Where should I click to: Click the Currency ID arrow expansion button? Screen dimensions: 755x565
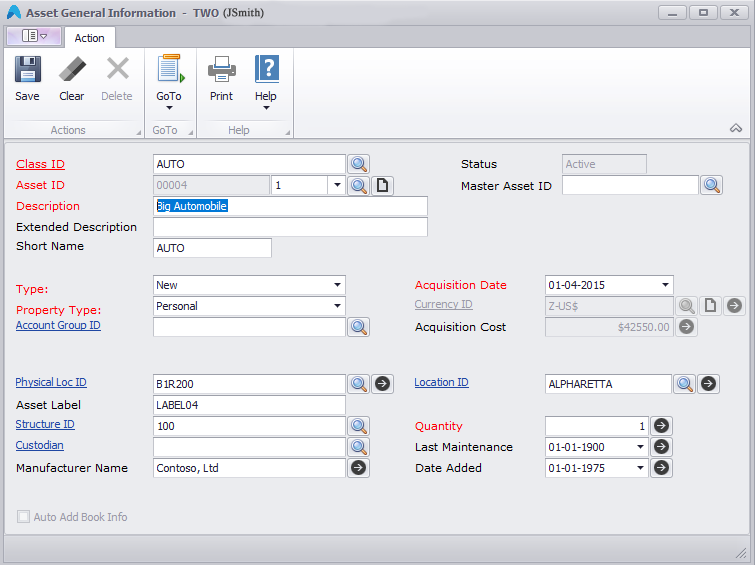pyautogui.click(x=734, y=306)
